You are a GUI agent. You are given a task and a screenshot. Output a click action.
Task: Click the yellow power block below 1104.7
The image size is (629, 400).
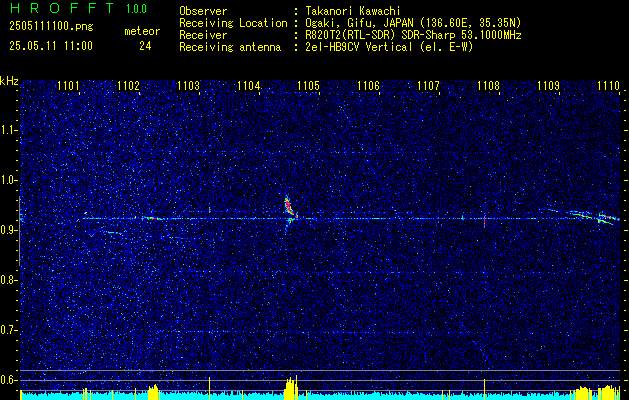[291, 388]
